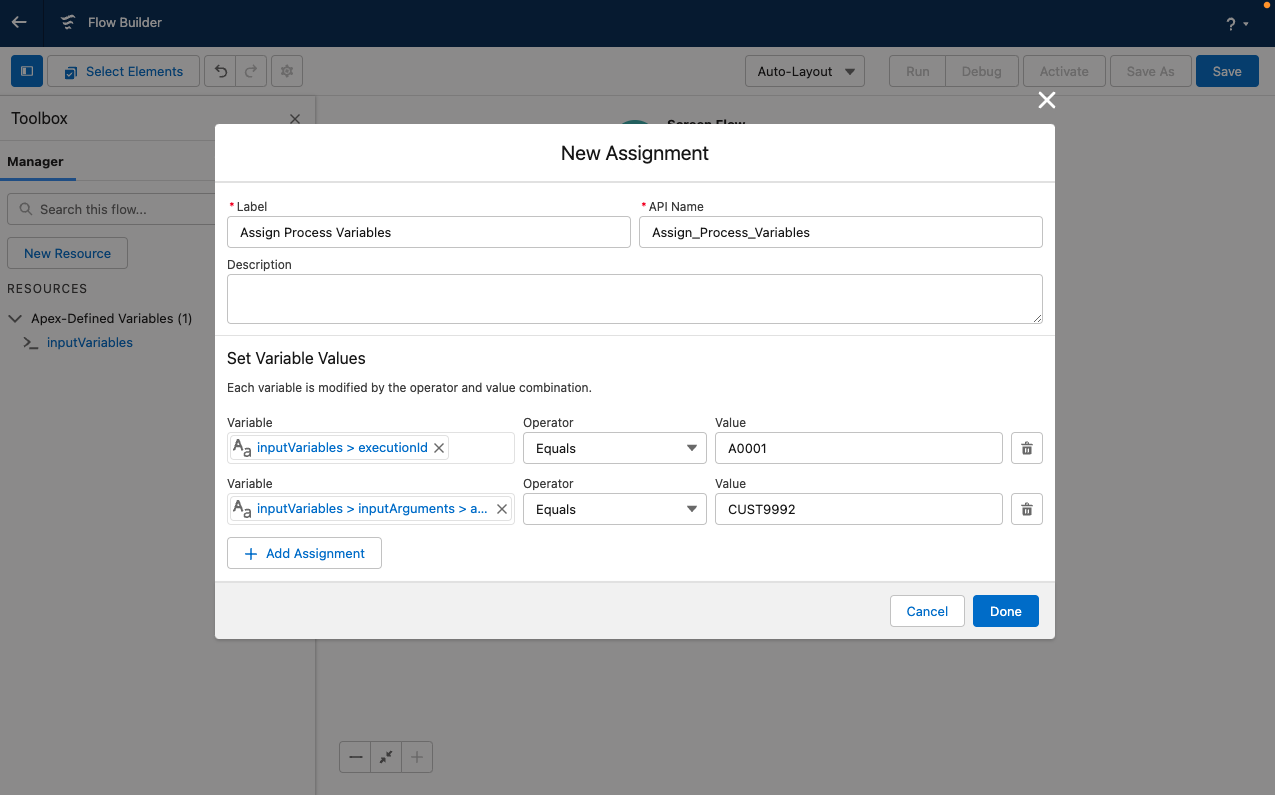Screen dimensions: 1275x795
Task: Click the API Name input field
Action: (841, 232)
